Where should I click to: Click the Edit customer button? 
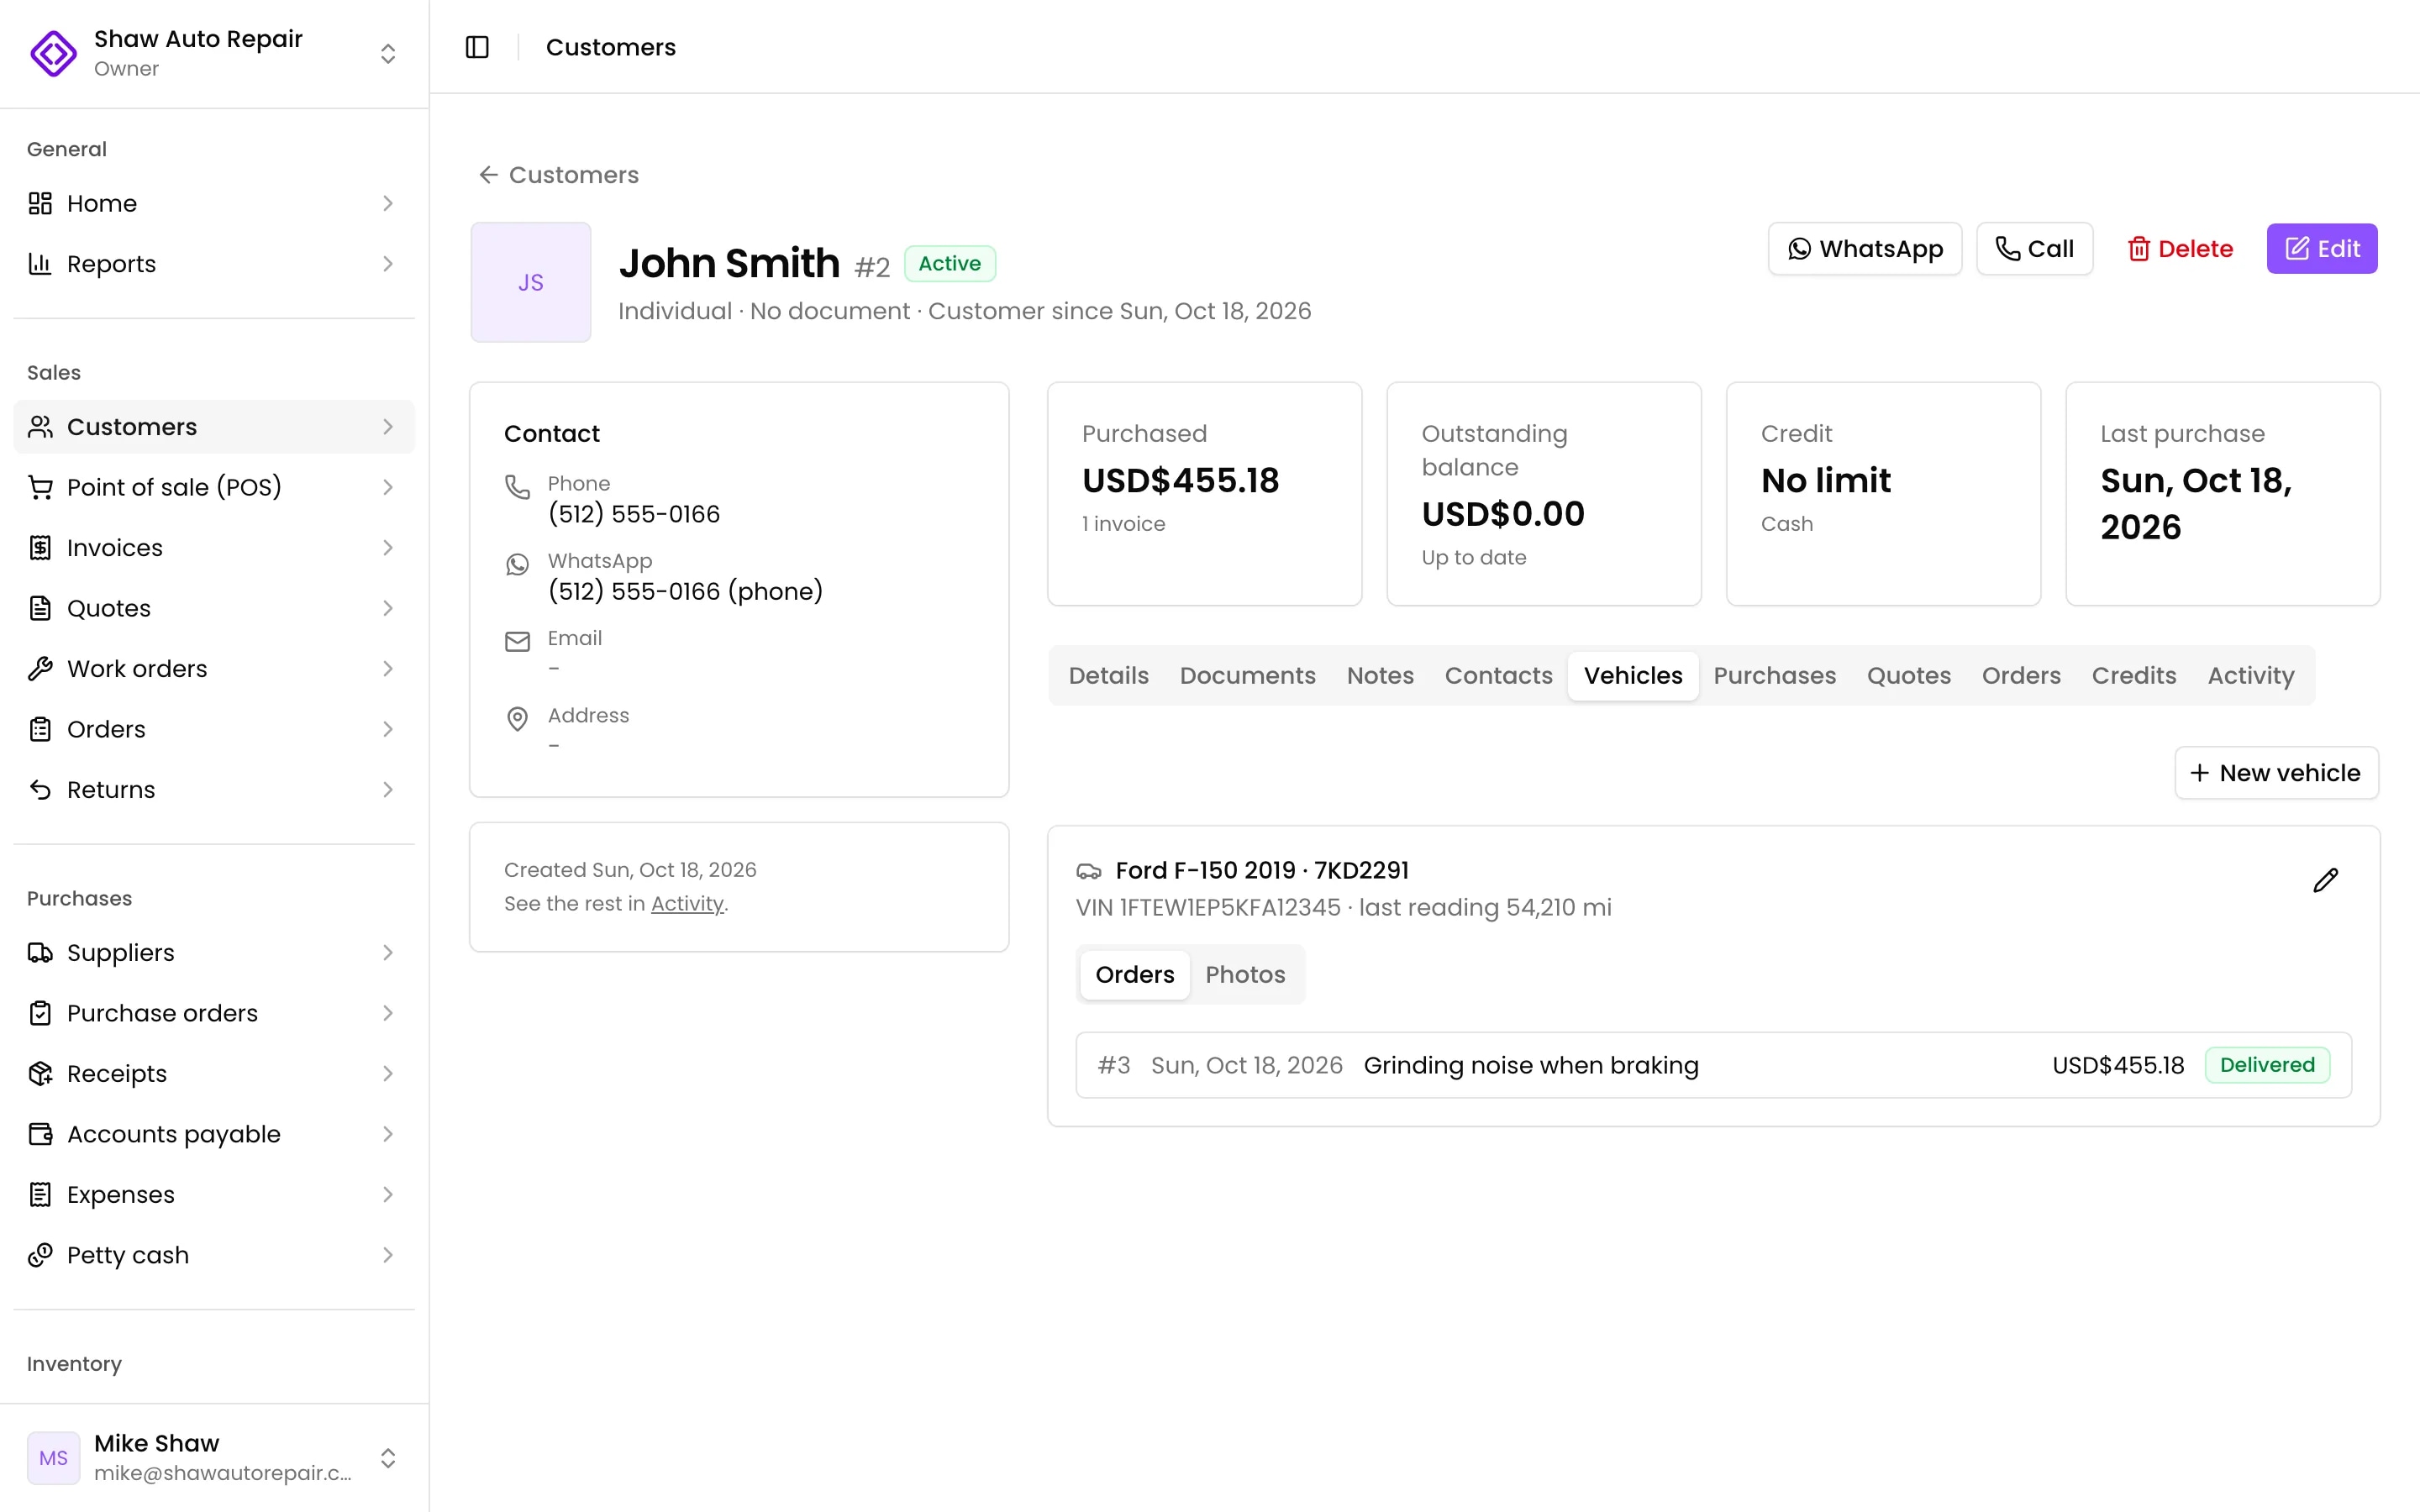coord(2321,249)
